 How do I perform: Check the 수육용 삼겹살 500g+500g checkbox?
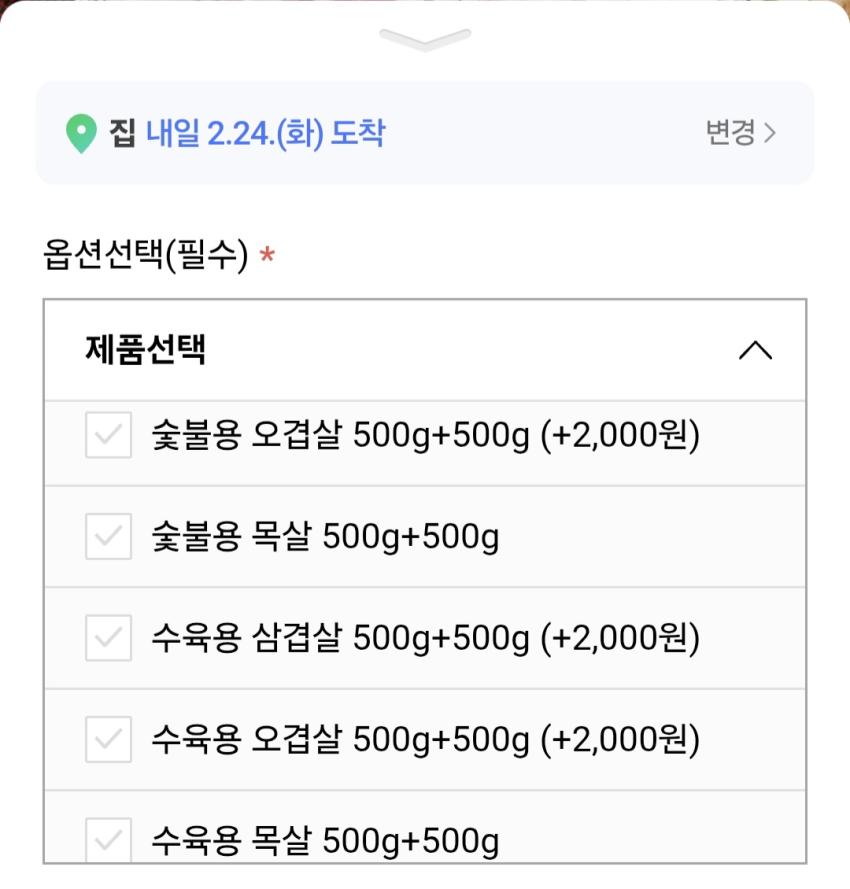pos(108,638)
